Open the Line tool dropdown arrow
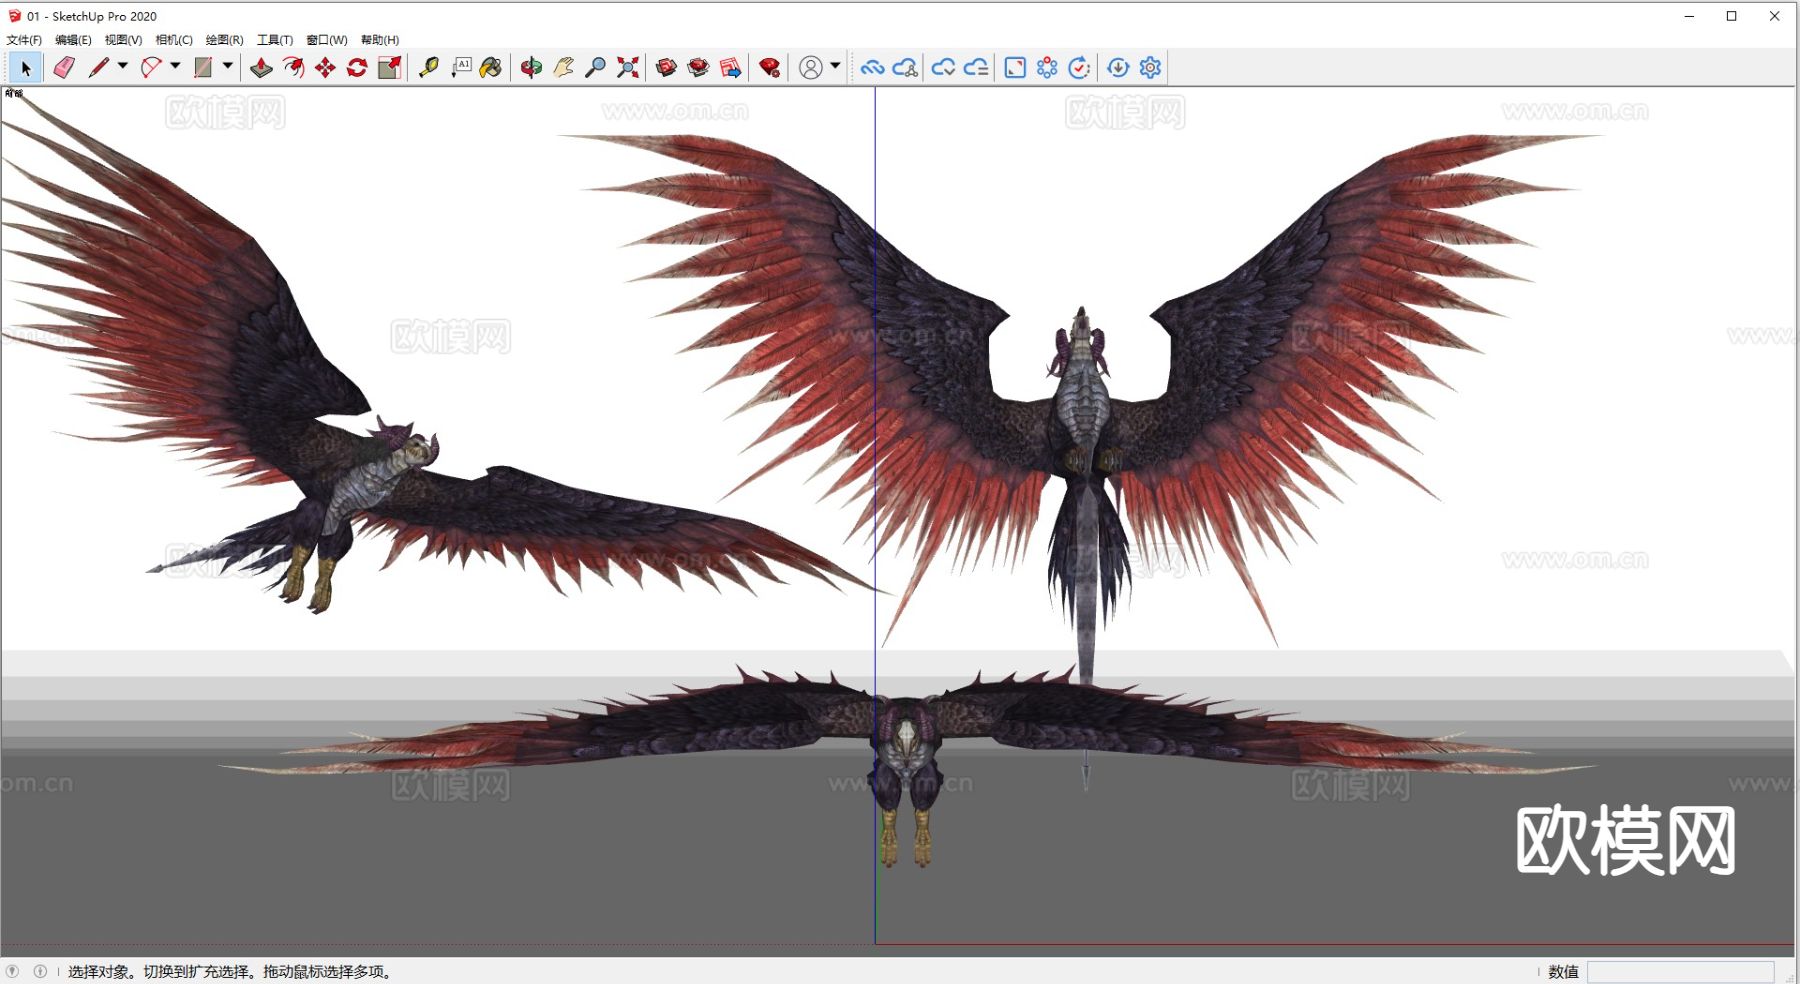1800x984 pixels. coord(122,67)
